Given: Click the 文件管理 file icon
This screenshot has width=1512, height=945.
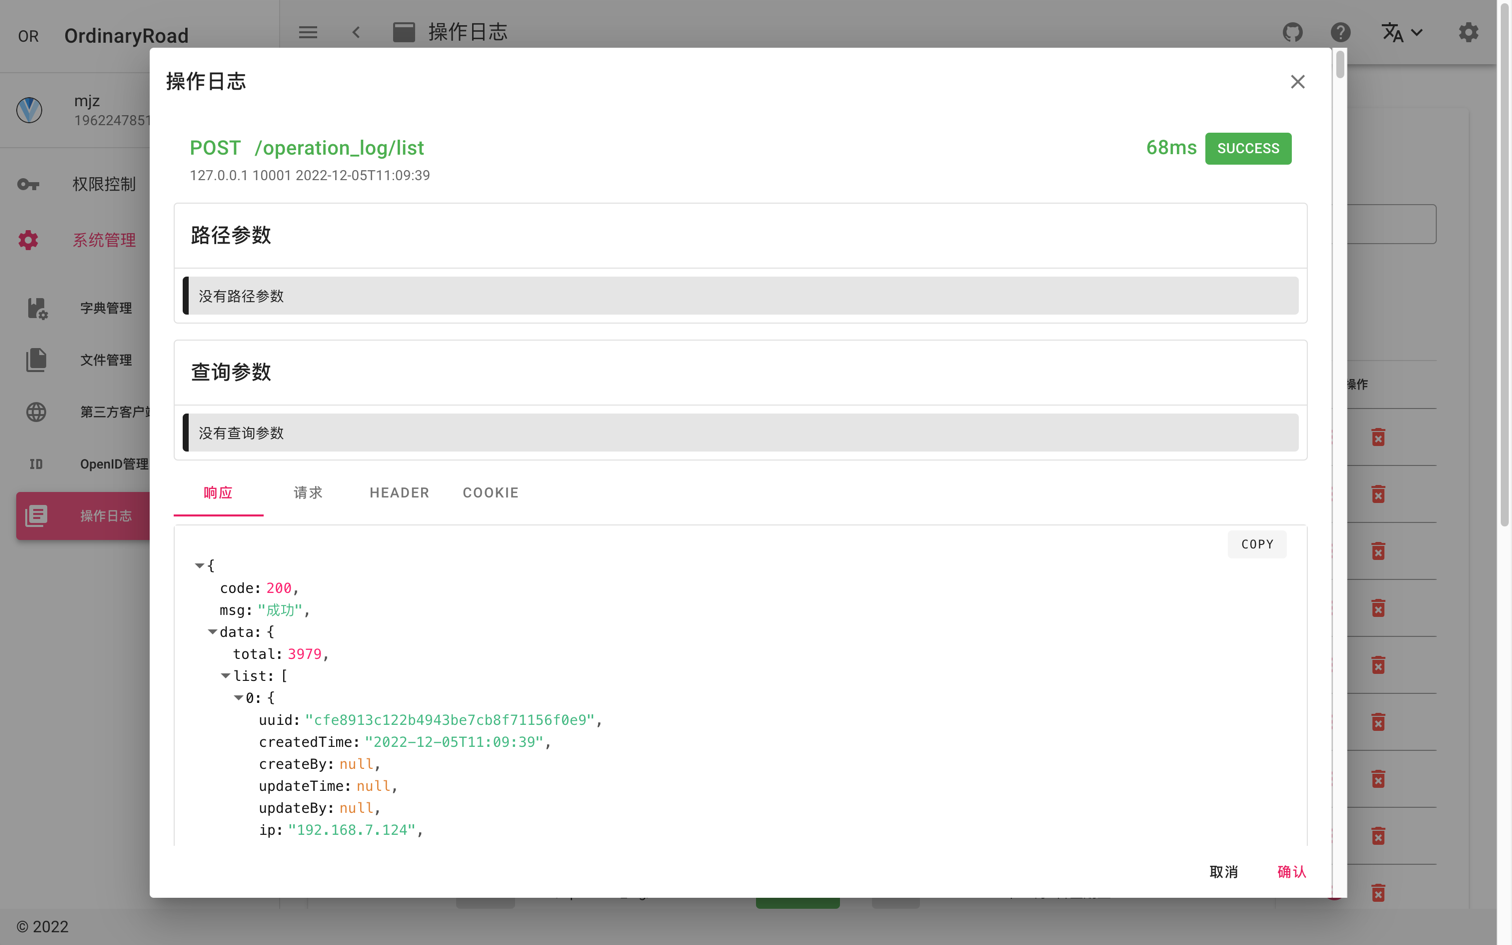Looking at the screenshot, I should (x=36, y=360).
